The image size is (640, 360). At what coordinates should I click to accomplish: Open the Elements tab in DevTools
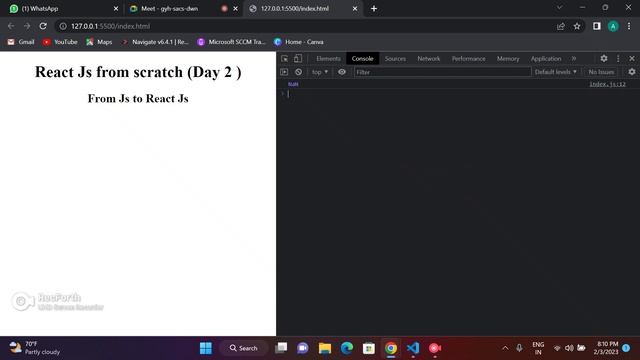[328, 58]
